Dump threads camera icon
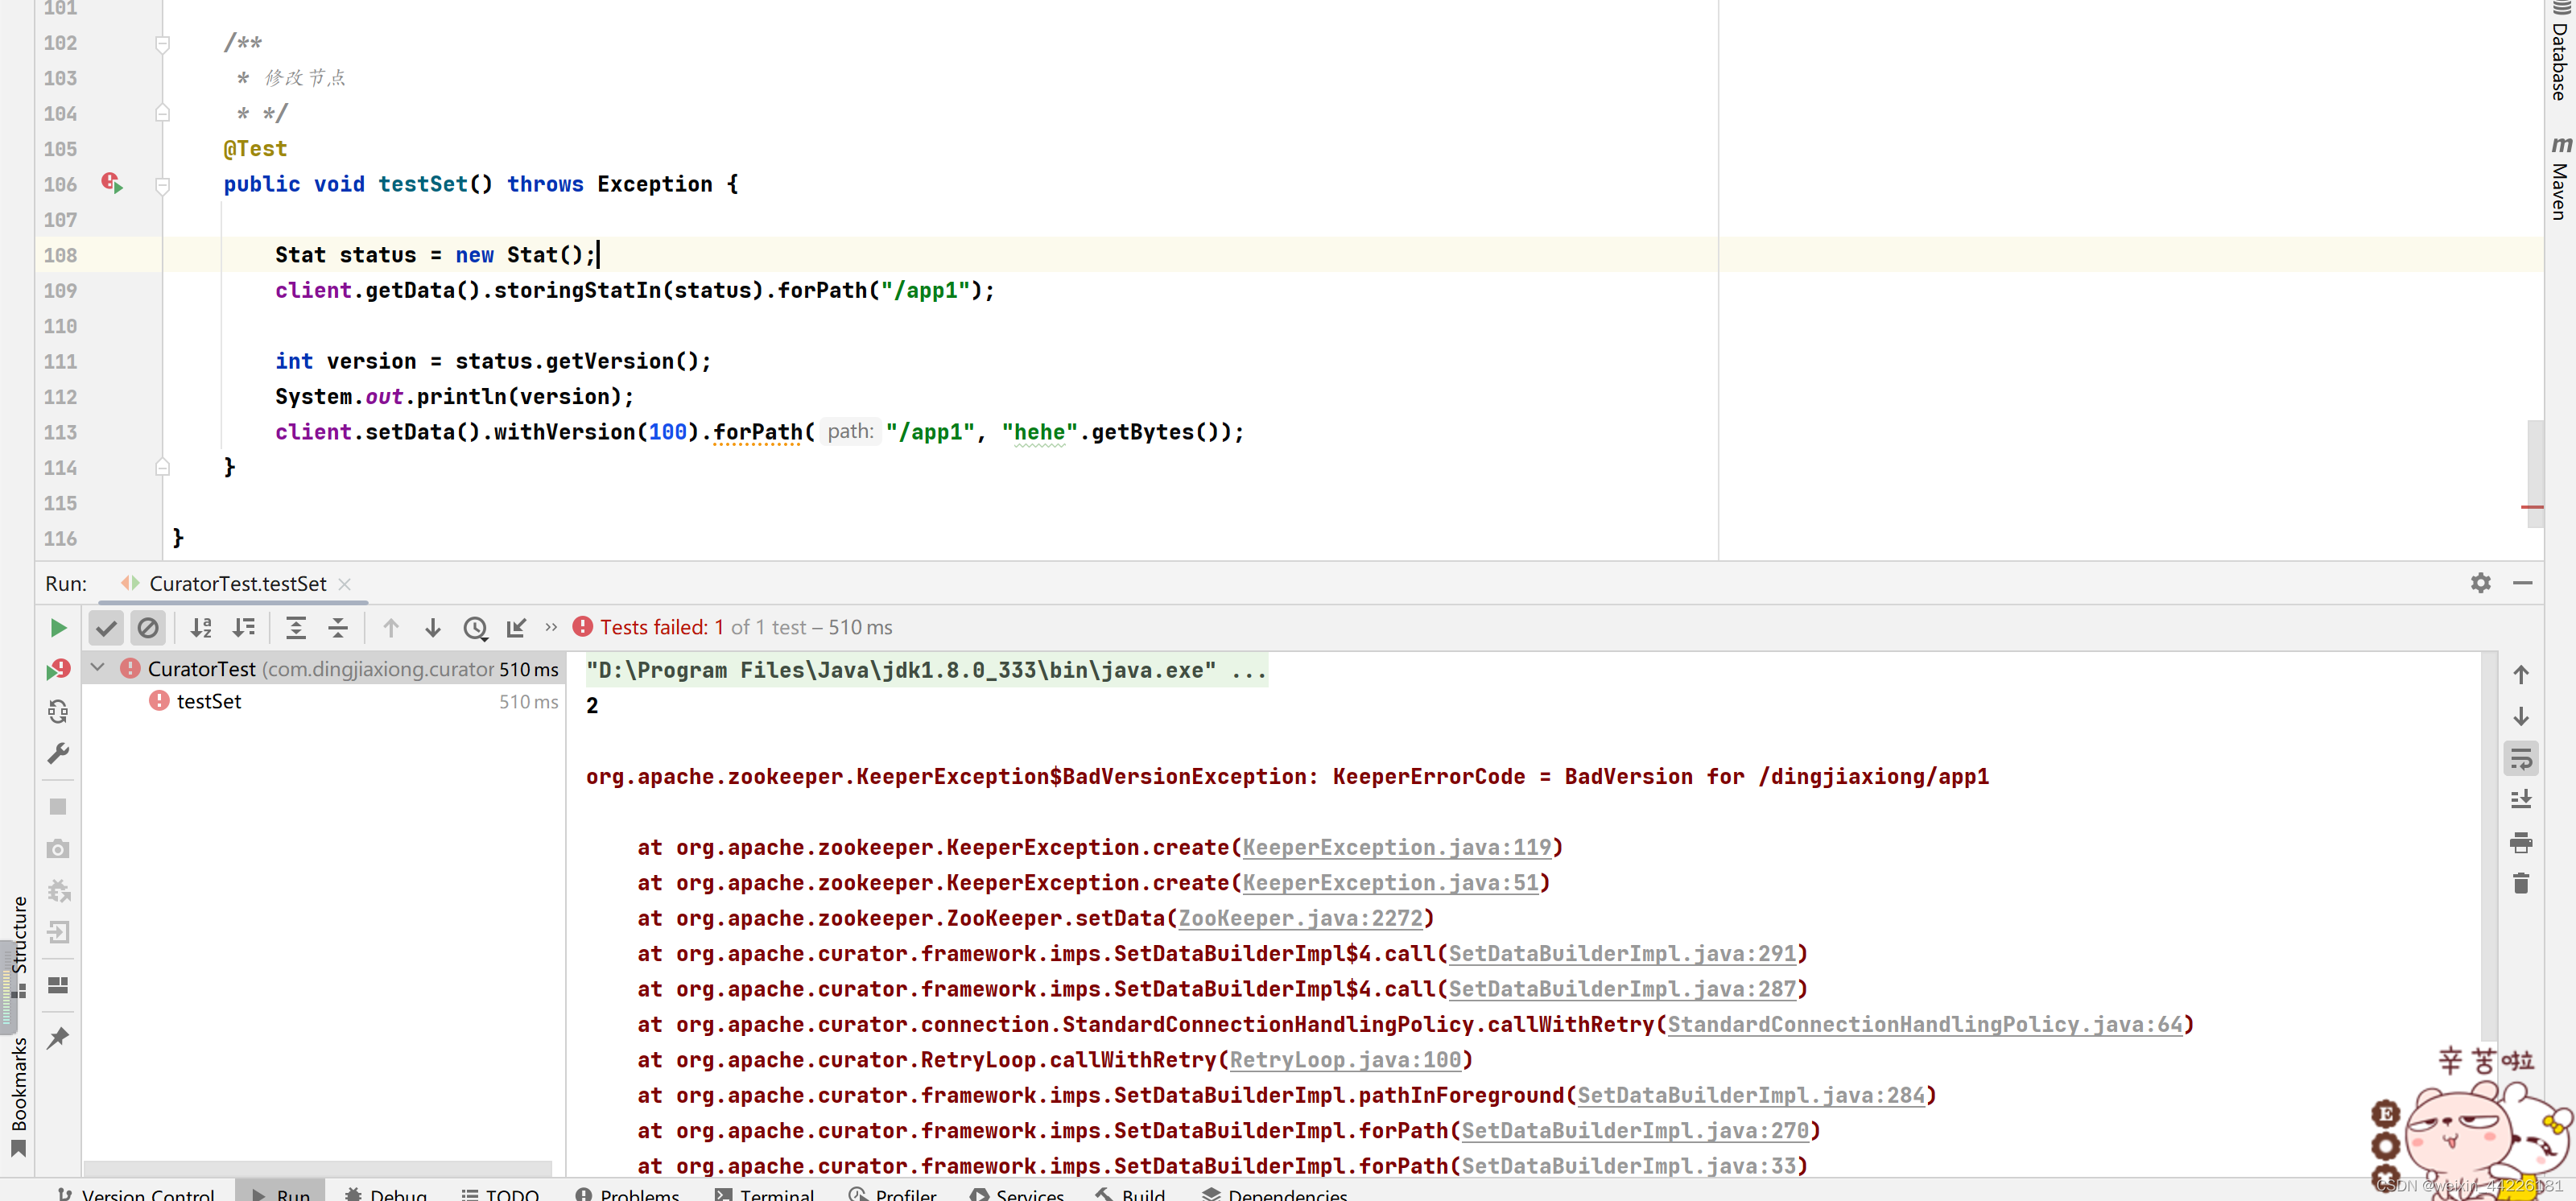 [58, 849]
